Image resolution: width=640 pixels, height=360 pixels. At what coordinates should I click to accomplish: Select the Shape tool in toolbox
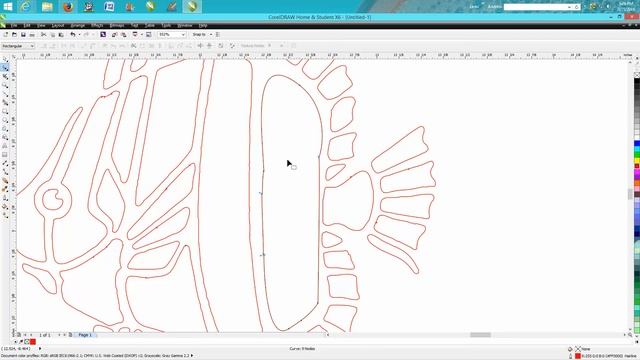(x=5, y=68)
